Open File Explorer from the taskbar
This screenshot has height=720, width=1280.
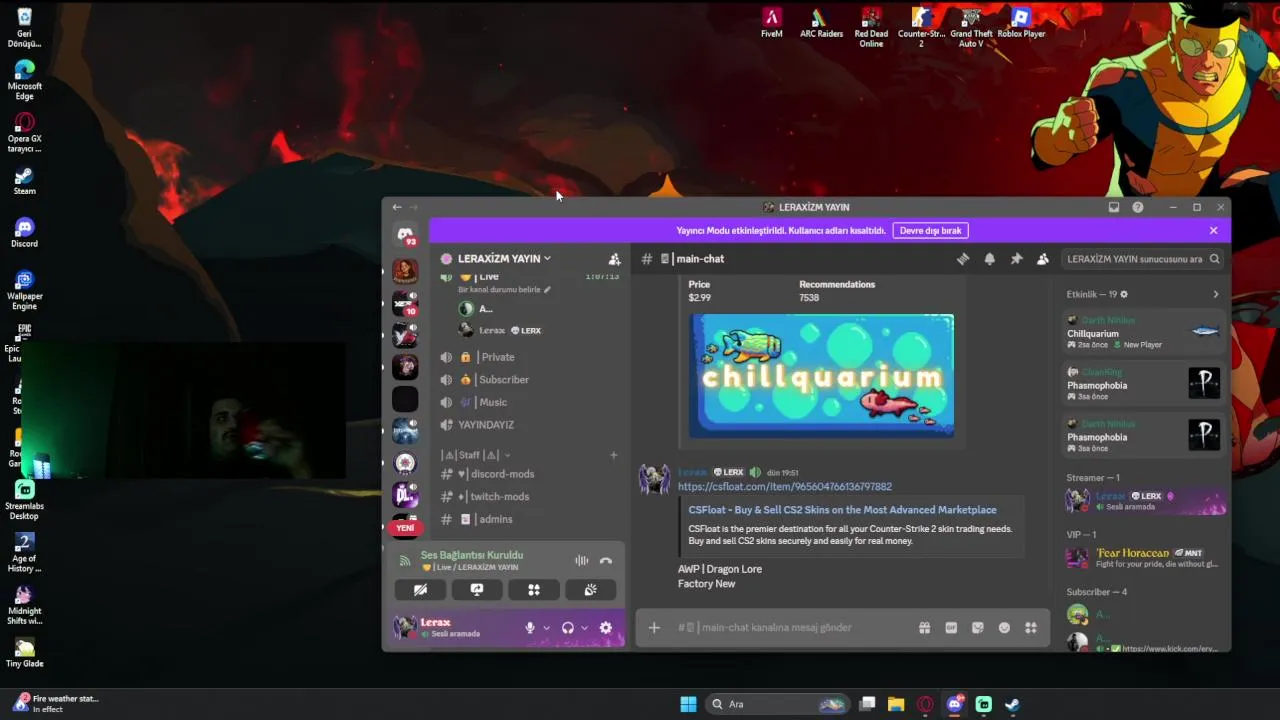tap(896, 704)
